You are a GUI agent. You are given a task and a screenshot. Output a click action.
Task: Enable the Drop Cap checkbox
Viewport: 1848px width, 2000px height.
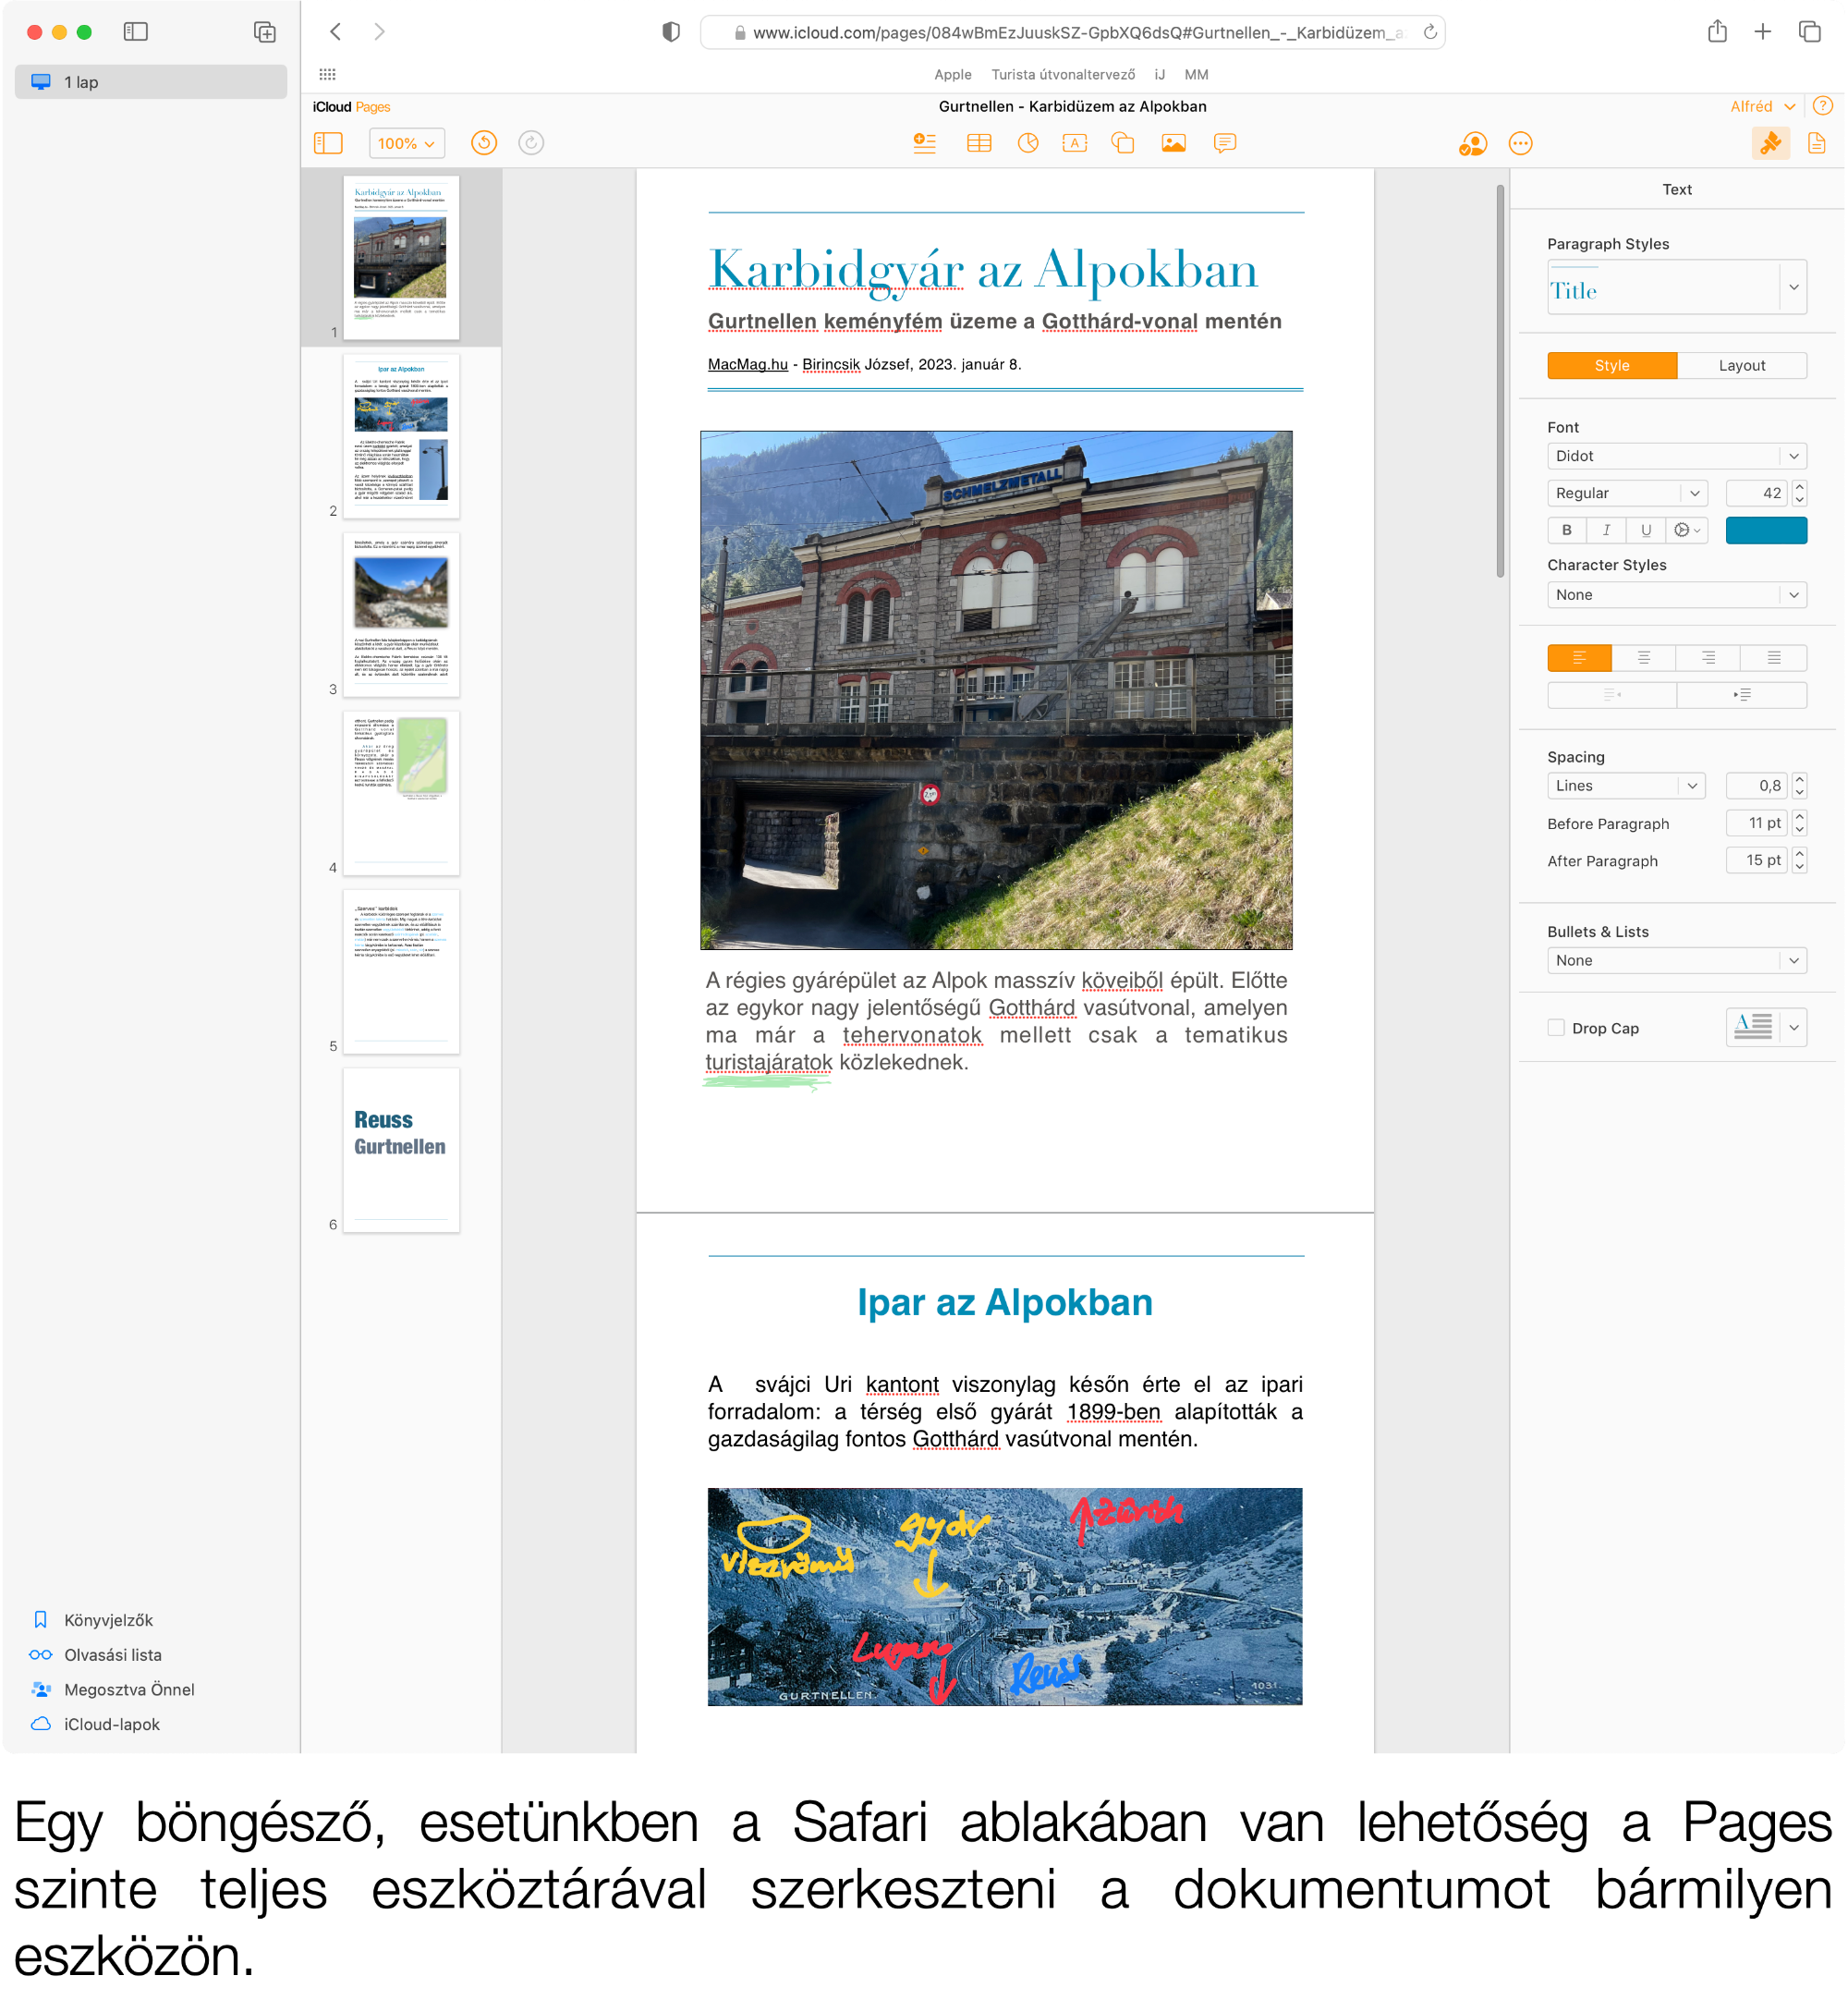tap(1556, 1028)
